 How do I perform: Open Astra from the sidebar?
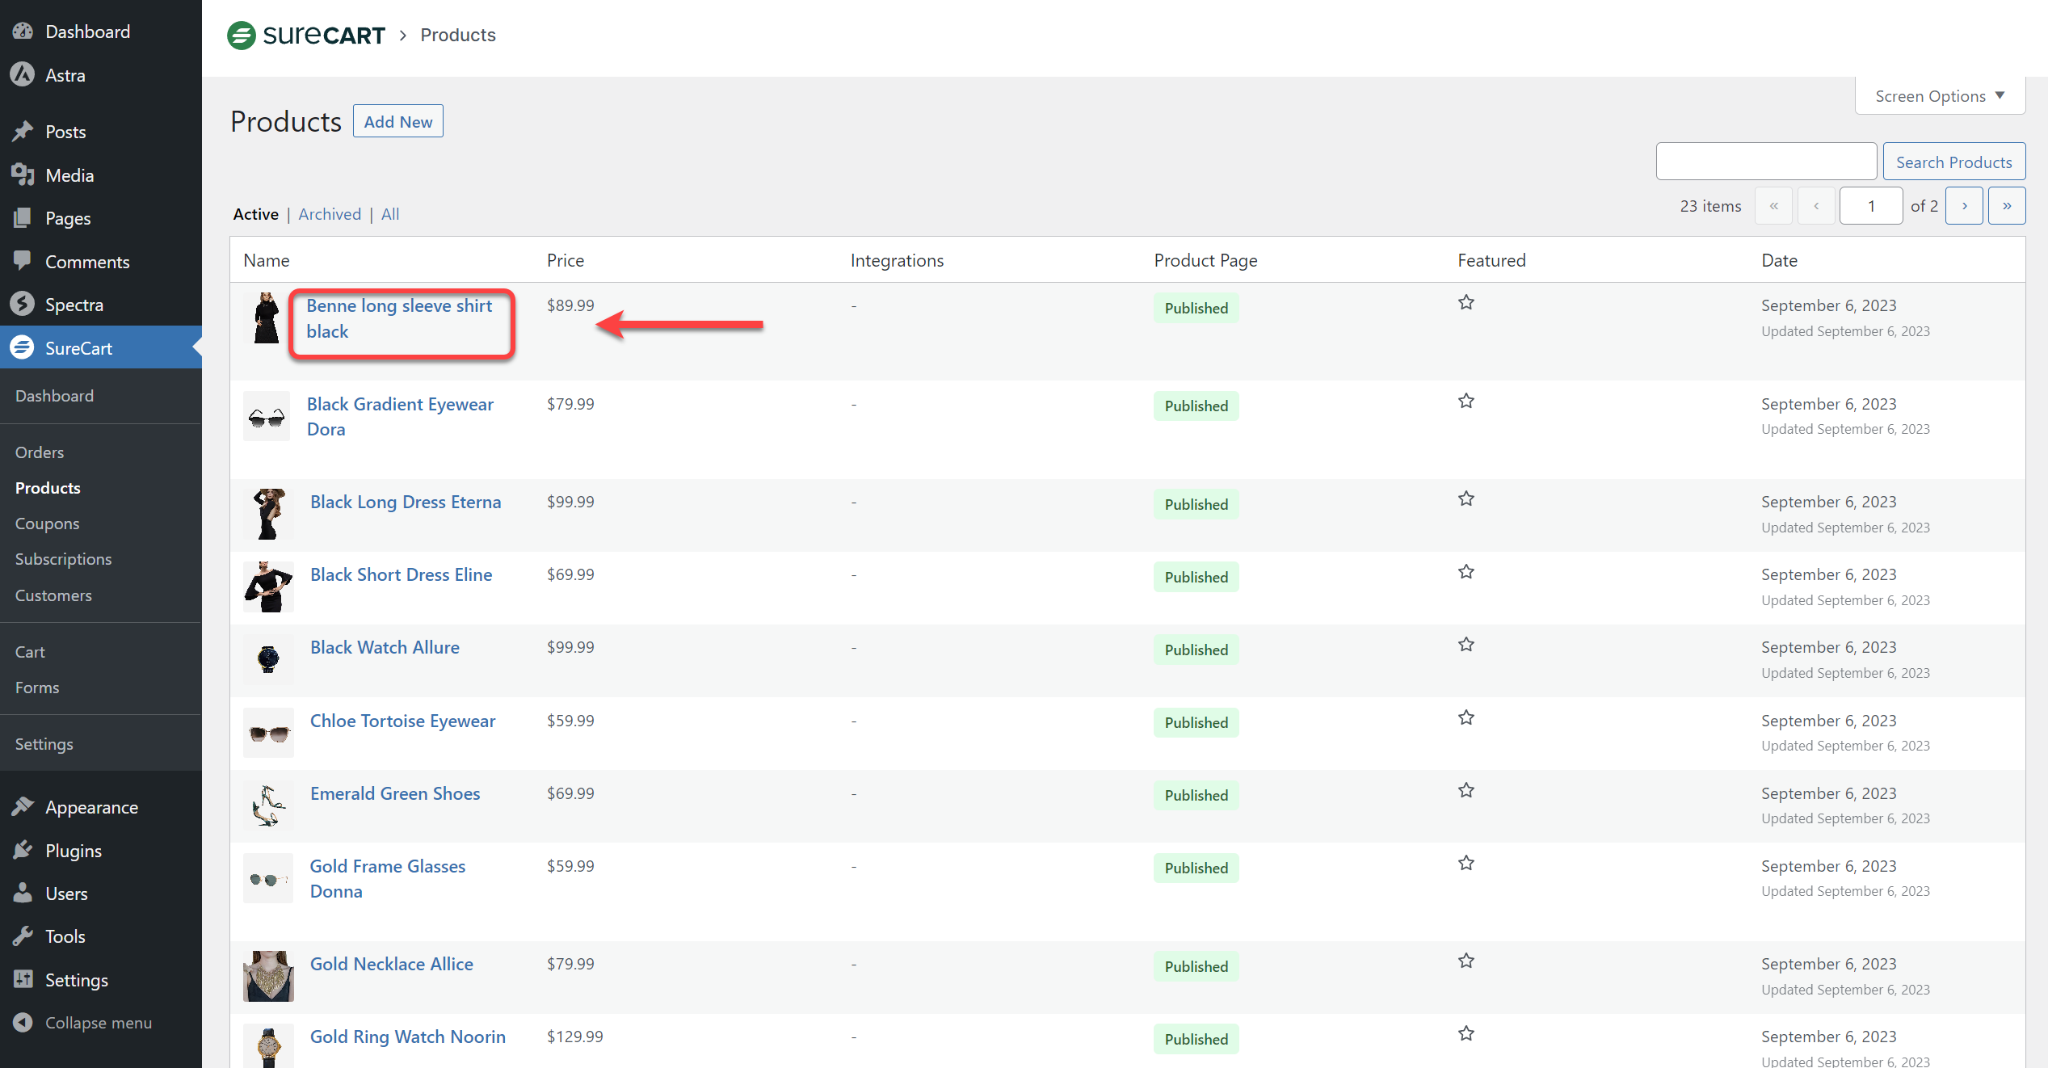click(64, 75)
